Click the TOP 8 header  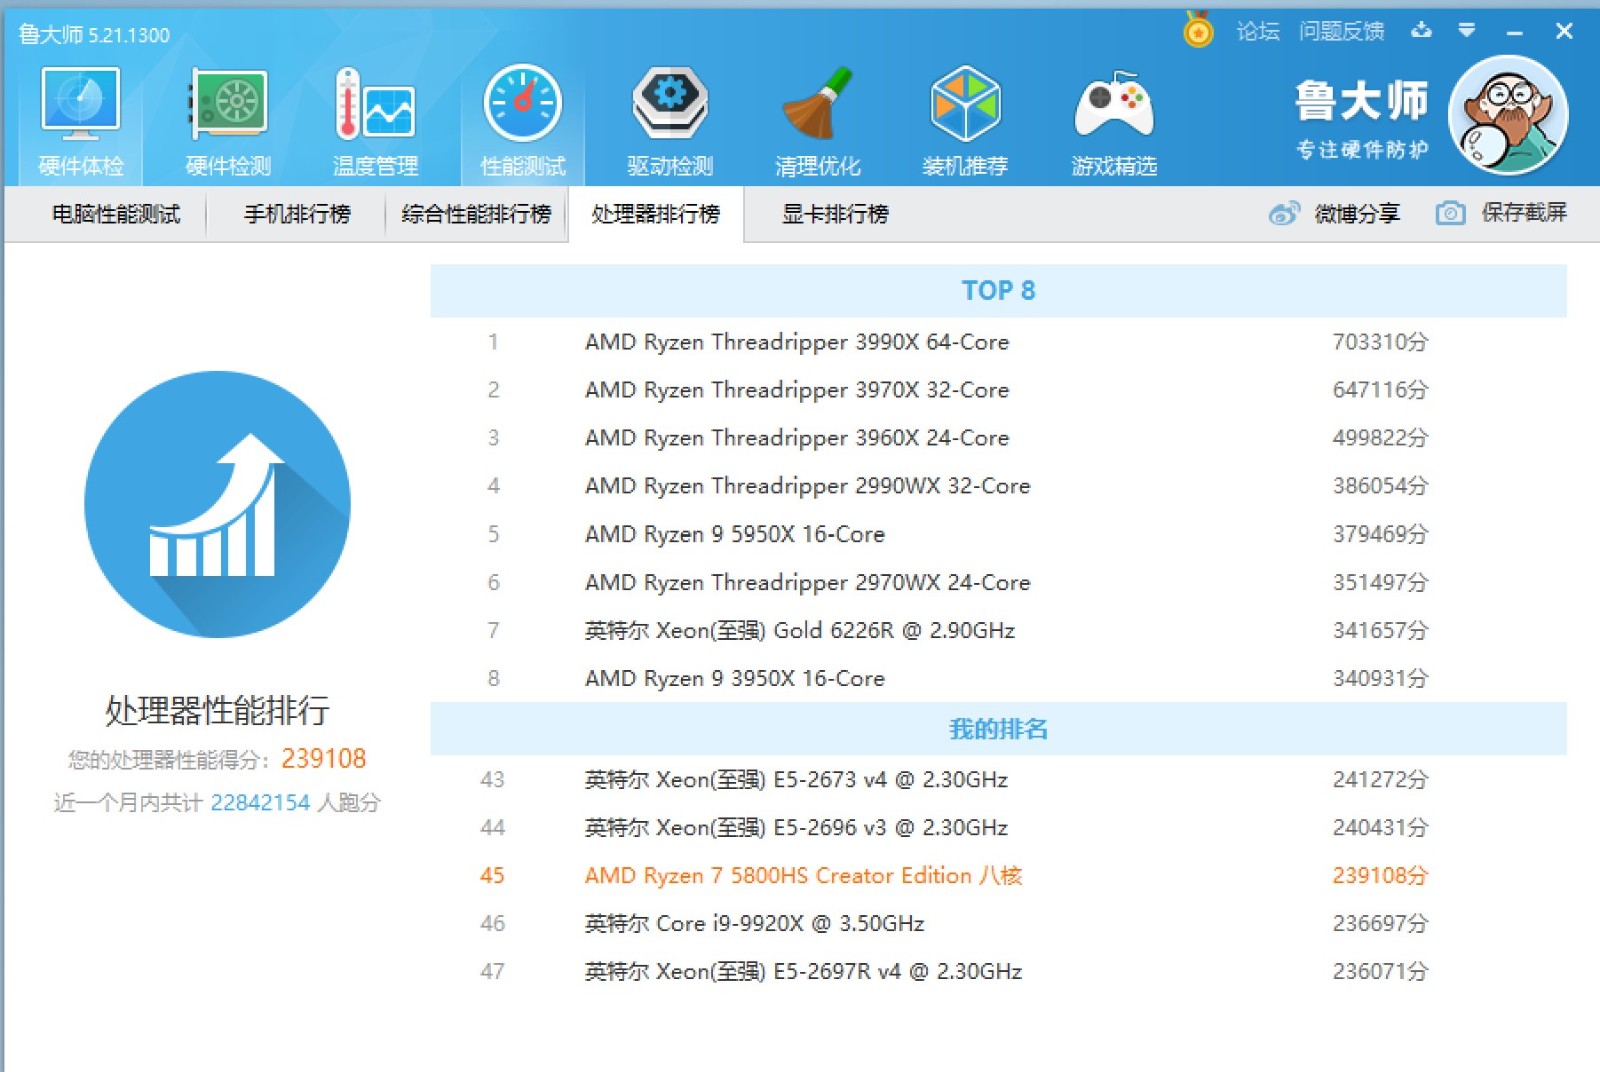point(998,291)
